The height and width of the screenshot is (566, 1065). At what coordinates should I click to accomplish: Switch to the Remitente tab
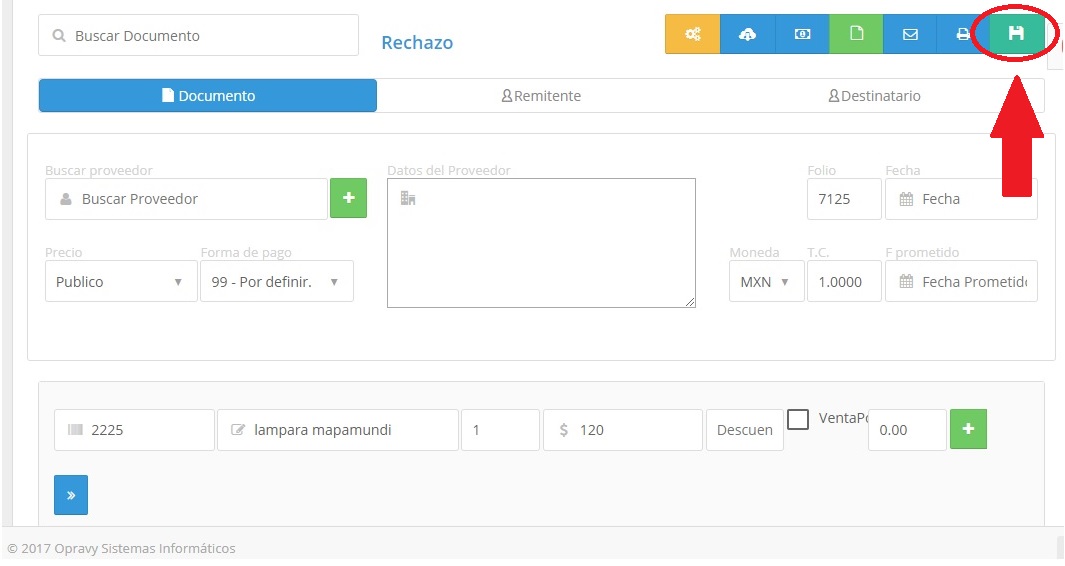[x=541, y=96]
